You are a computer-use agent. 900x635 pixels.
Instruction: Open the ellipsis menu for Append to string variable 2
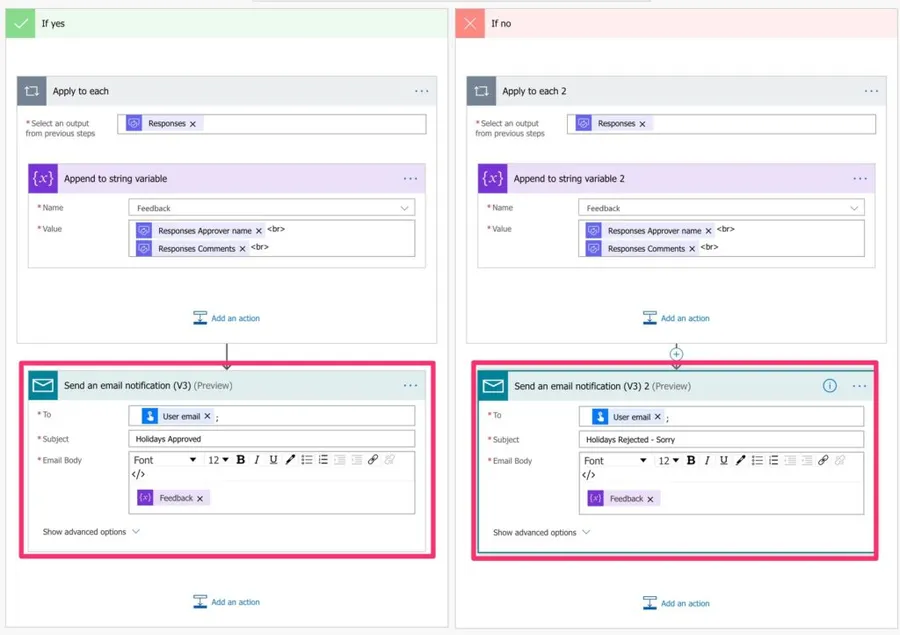click(x=860, y=179)
